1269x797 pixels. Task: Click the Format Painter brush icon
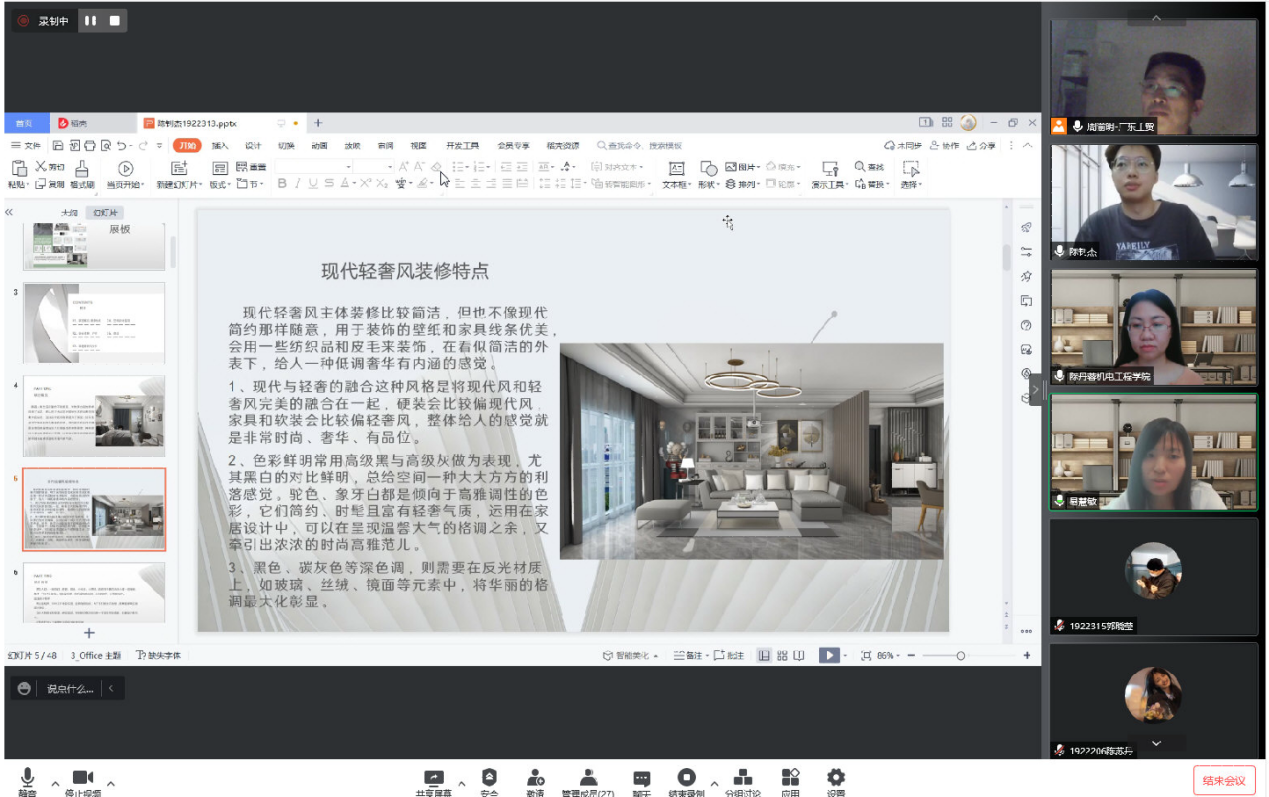(x=82, y=168)
